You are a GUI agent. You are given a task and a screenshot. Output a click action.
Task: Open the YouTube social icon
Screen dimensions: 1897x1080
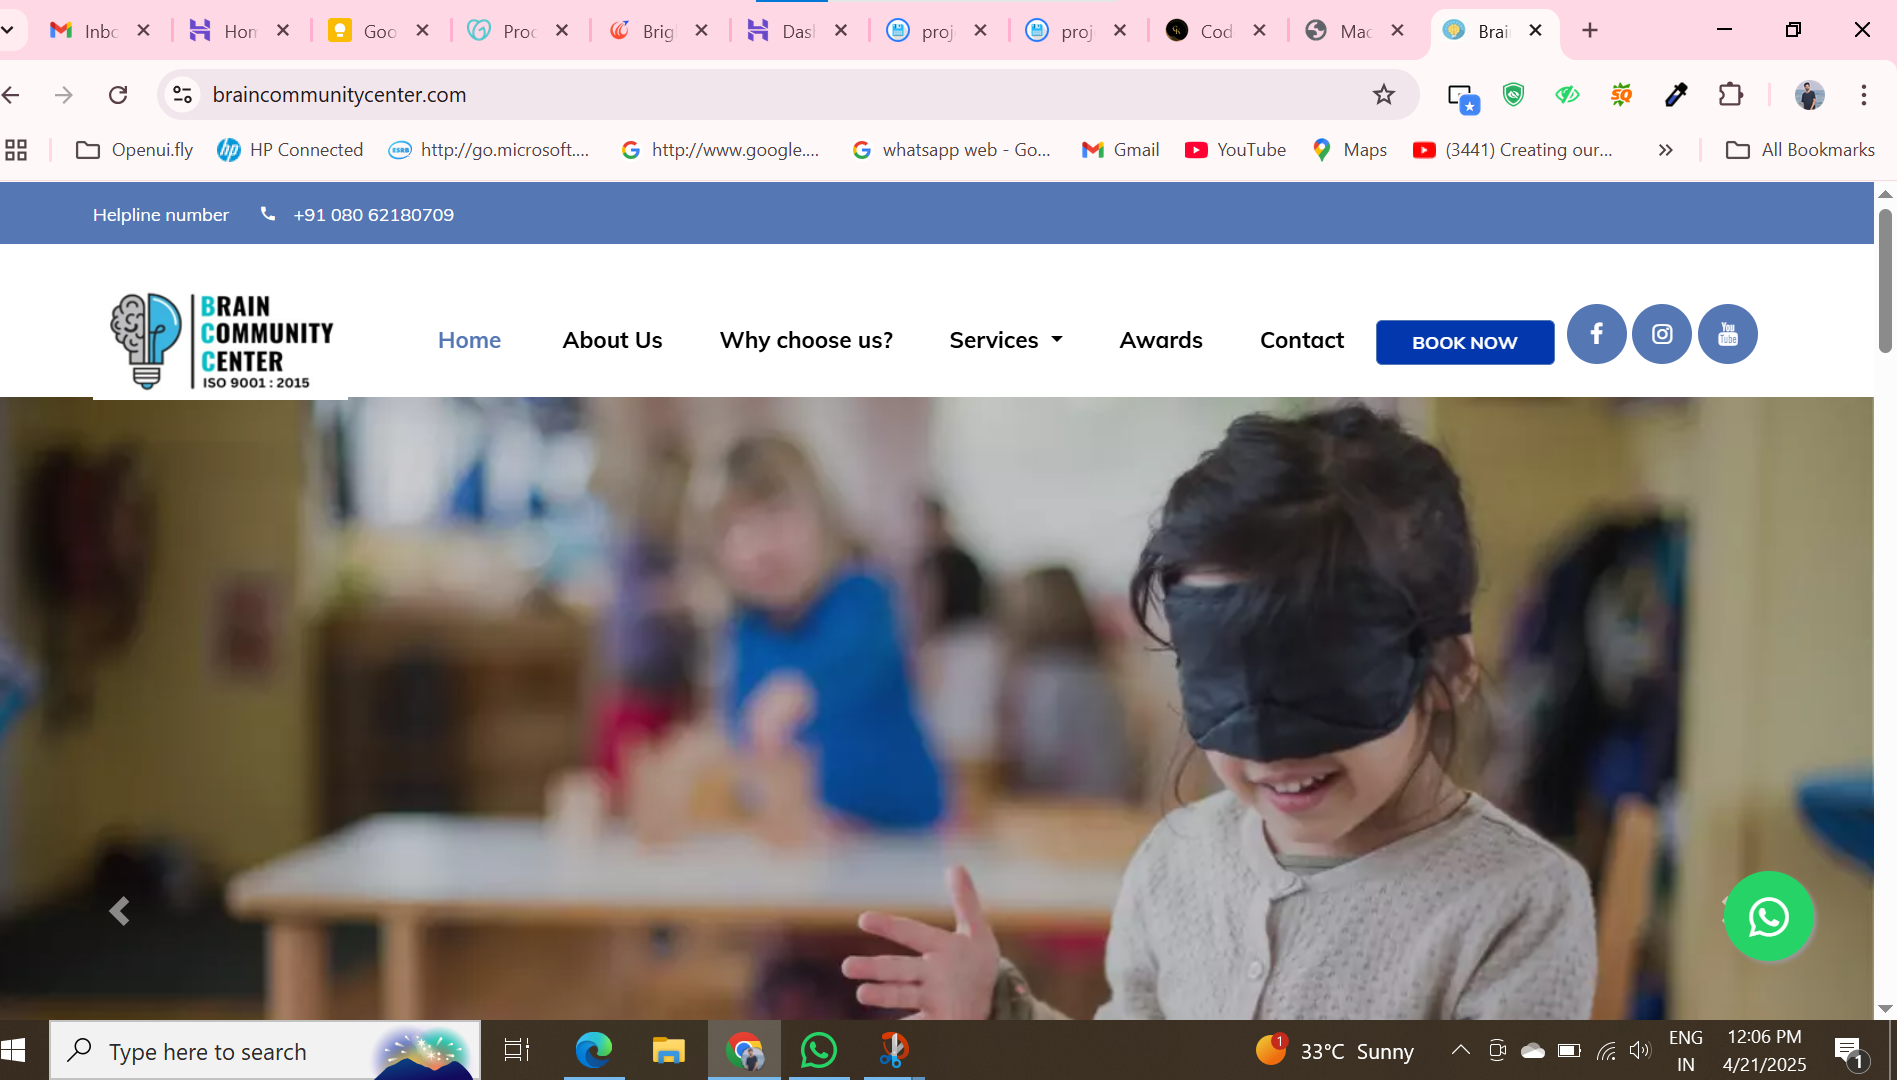[x=1727, y=334]
